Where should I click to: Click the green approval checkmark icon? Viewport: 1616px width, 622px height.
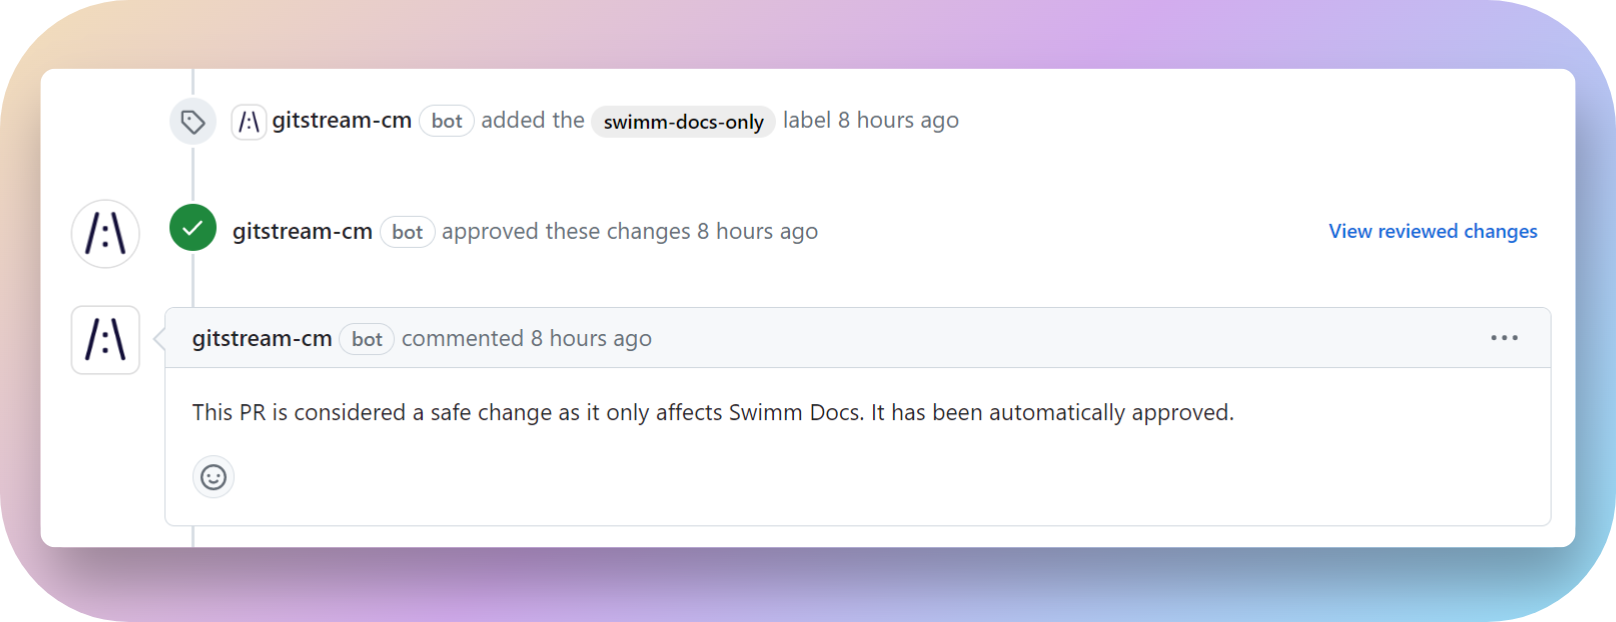click(193, 228)
